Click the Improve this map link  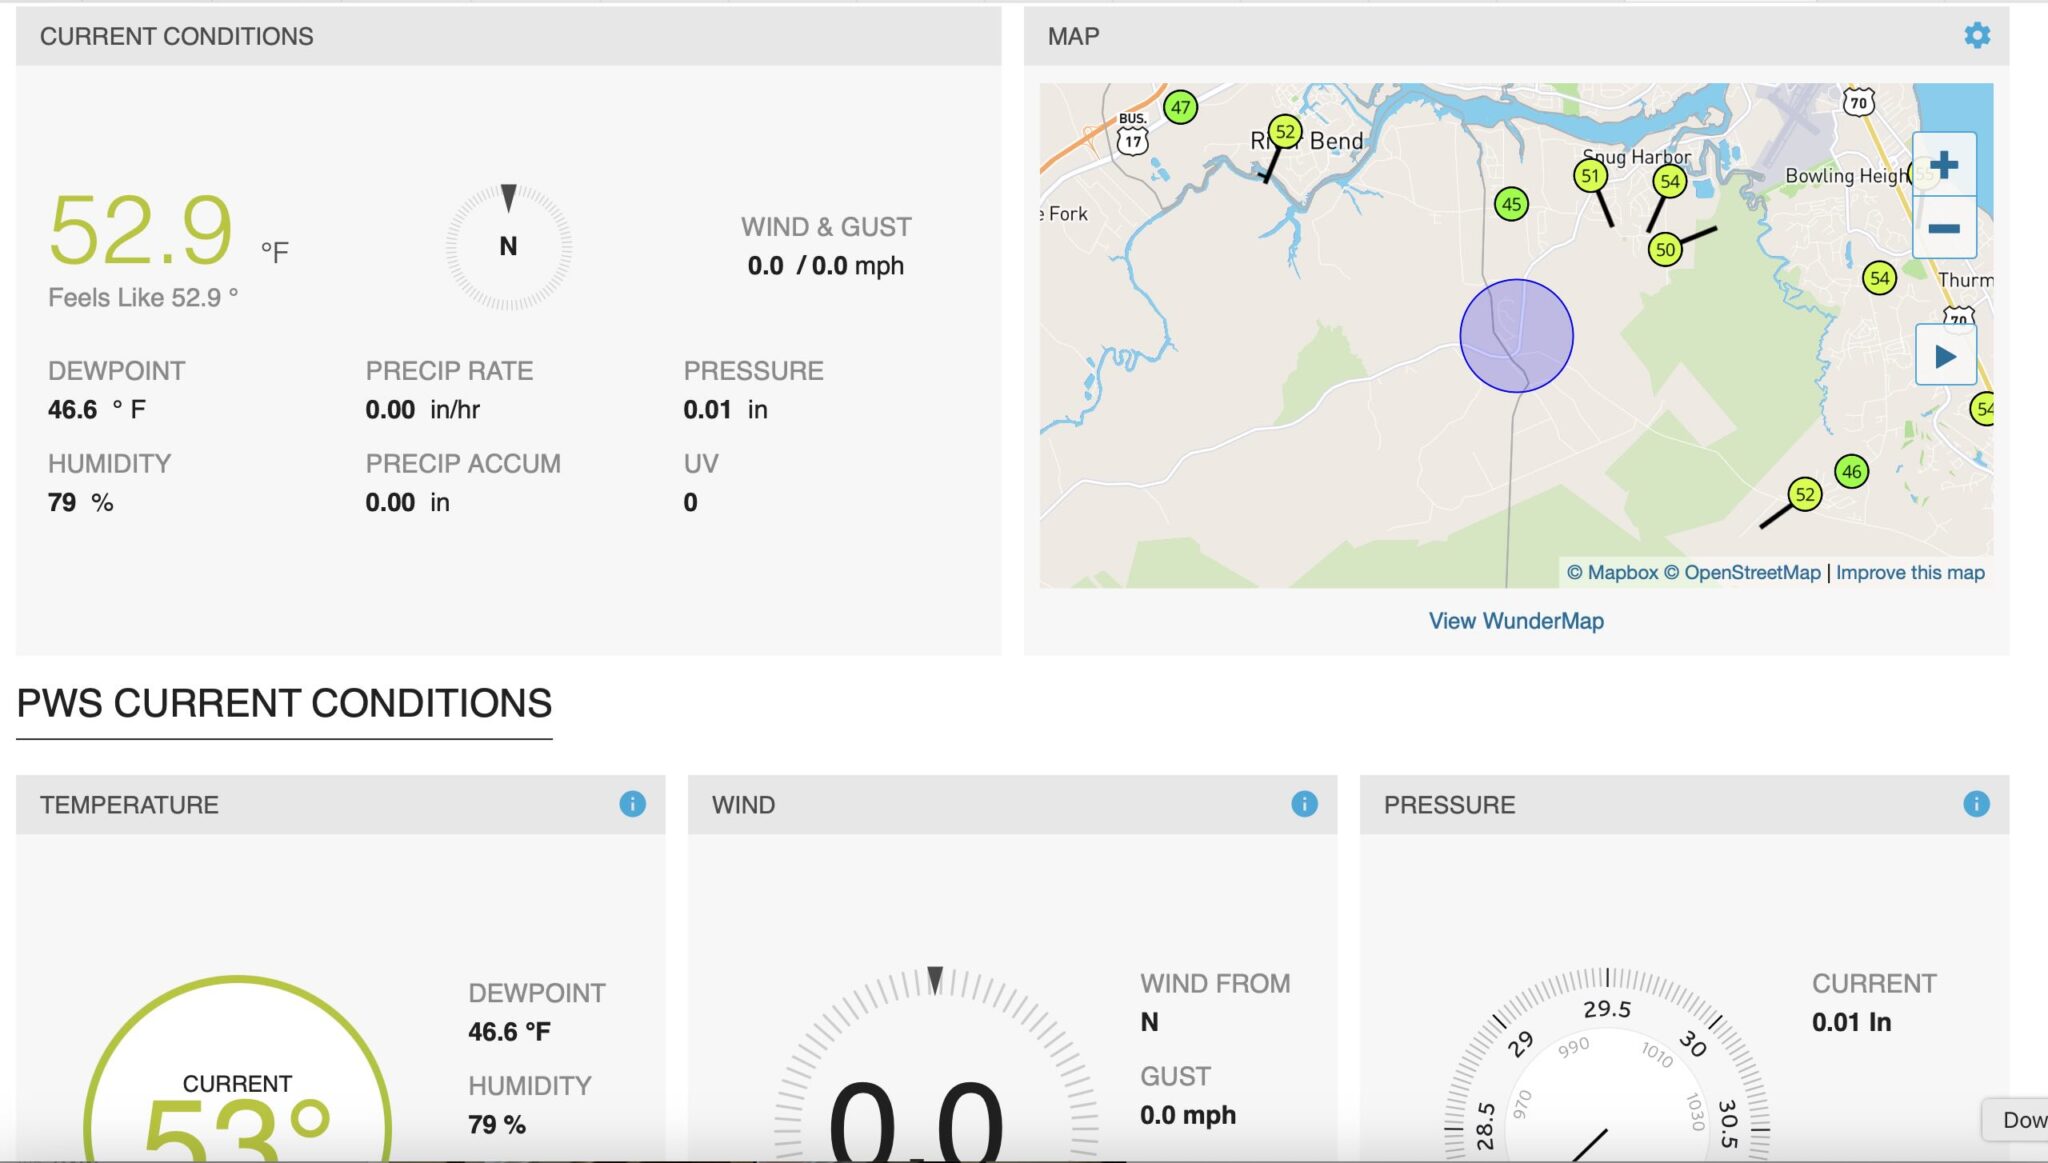tap(1910, 572)
